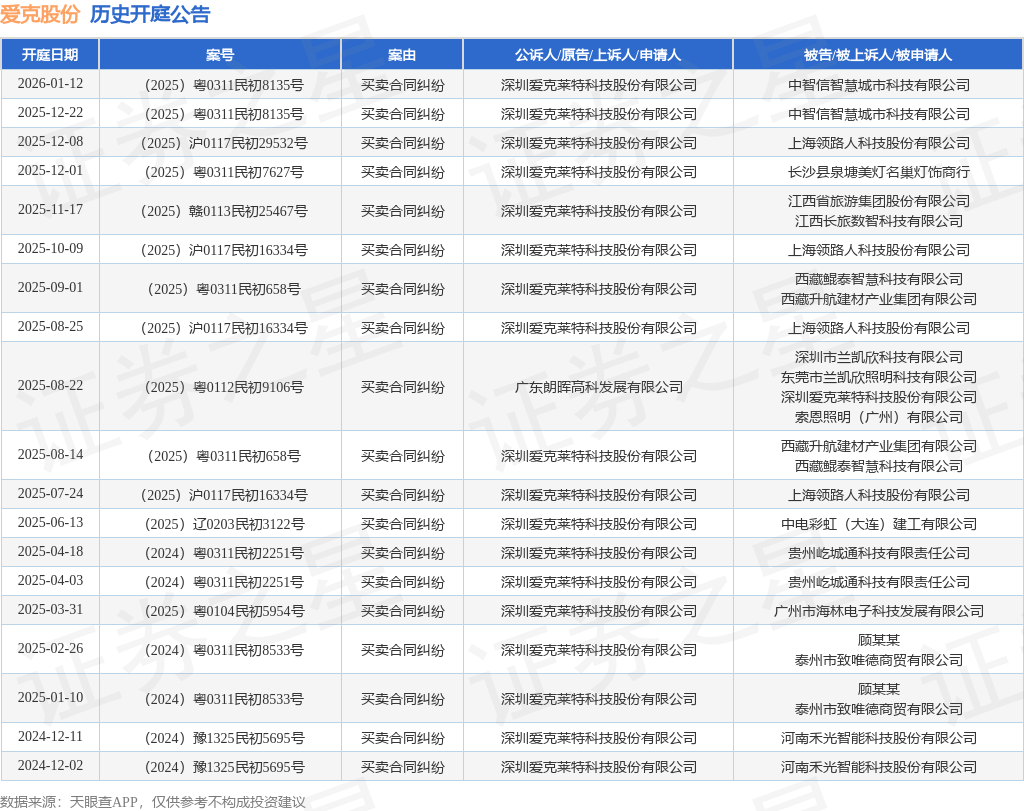The height and width of the screenshot is (811, 1024).
Task: Click plaintiff 深圳爱克莱特科技股份有限公司 in 2025-10-09 row
Action: 599,250
